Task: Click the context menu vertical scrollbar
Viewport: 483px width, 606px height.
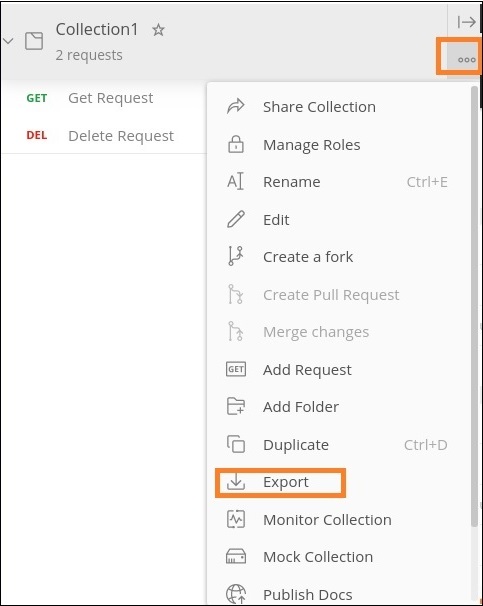Action: 474,306
